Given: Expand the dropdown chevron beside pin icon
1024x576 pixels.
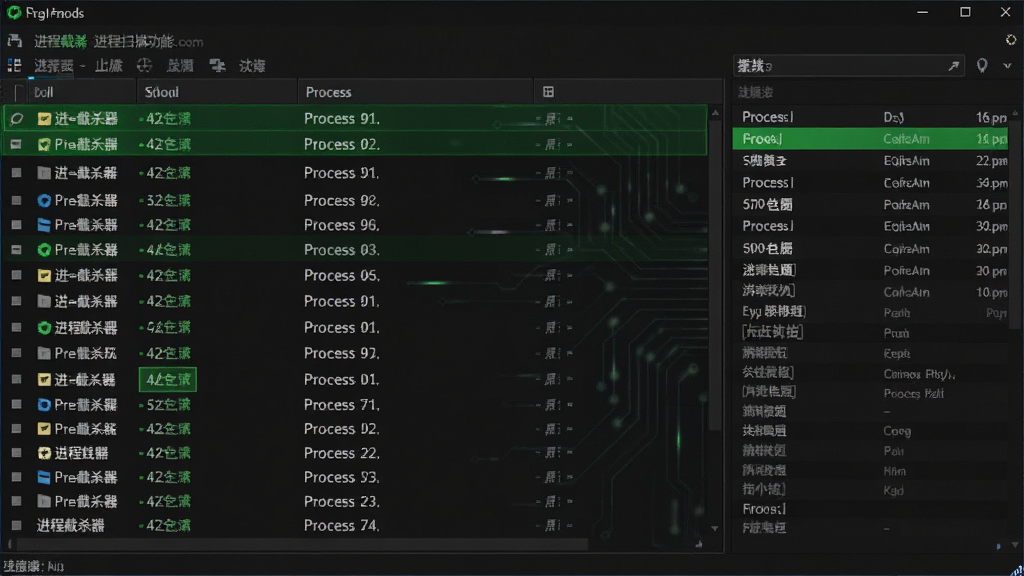Looking at the screenshot, I should point(1007,66).
